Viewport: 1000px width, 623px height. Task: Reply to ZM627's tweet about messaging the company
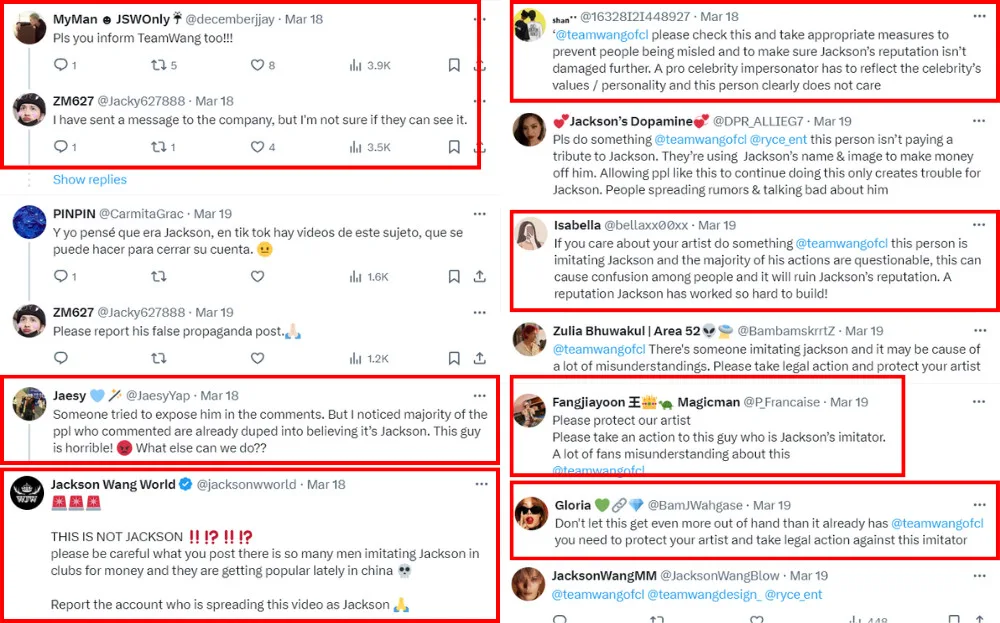pos(59,147)
